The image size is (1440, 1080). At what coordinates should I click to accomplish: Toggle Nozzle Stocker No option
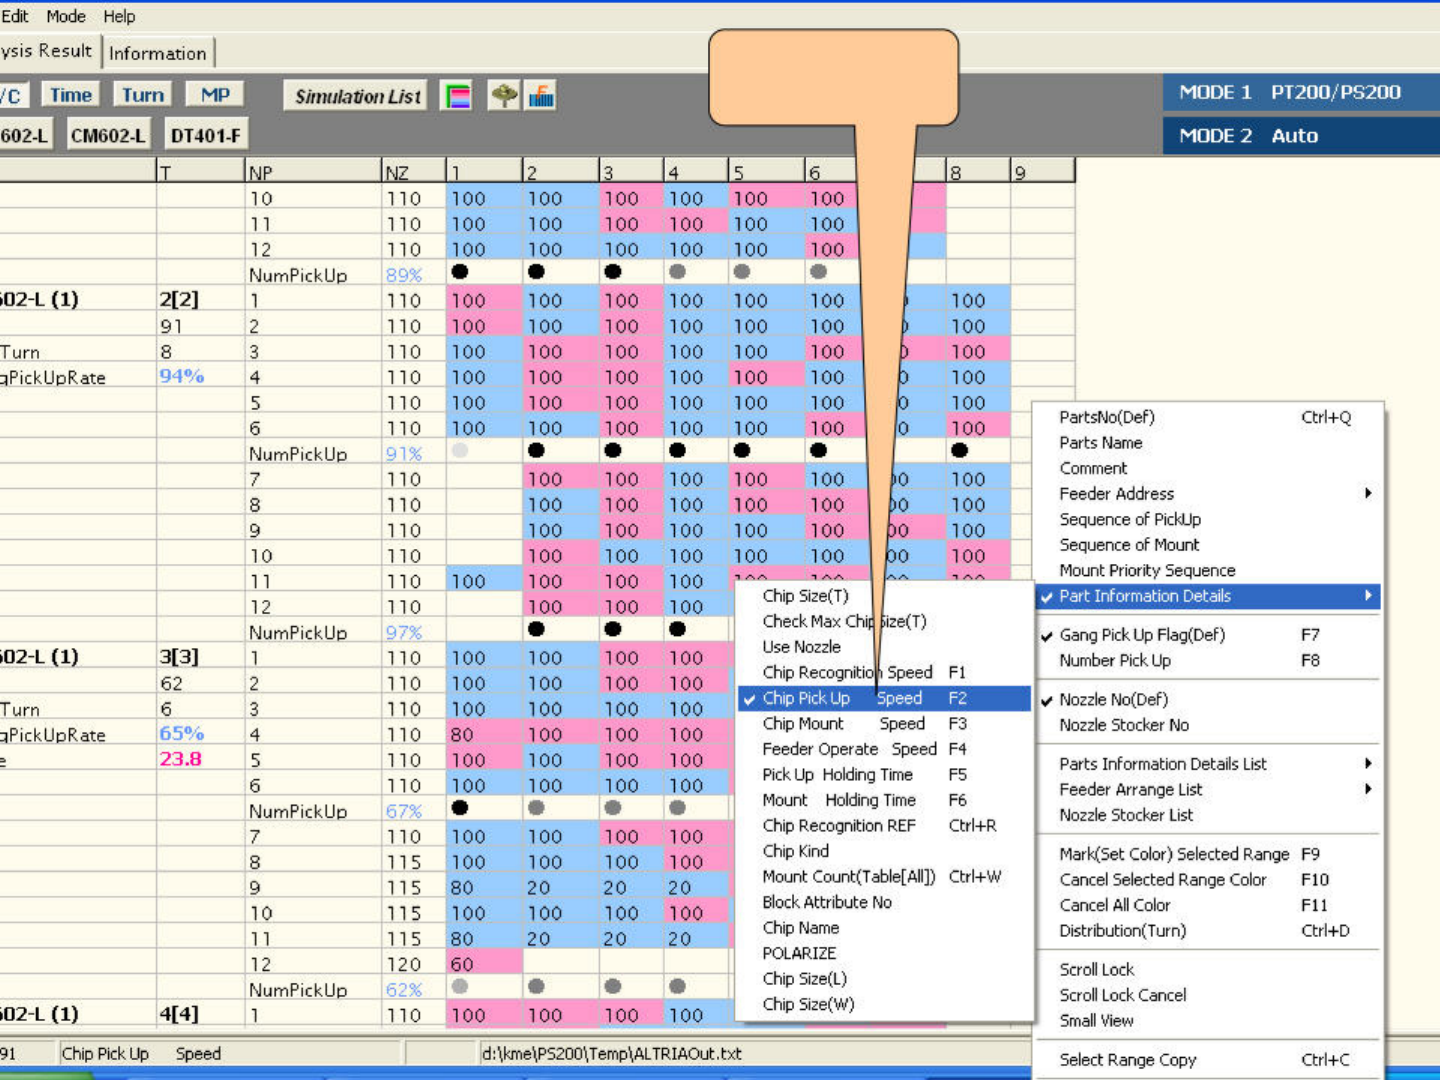(1123, 725)
